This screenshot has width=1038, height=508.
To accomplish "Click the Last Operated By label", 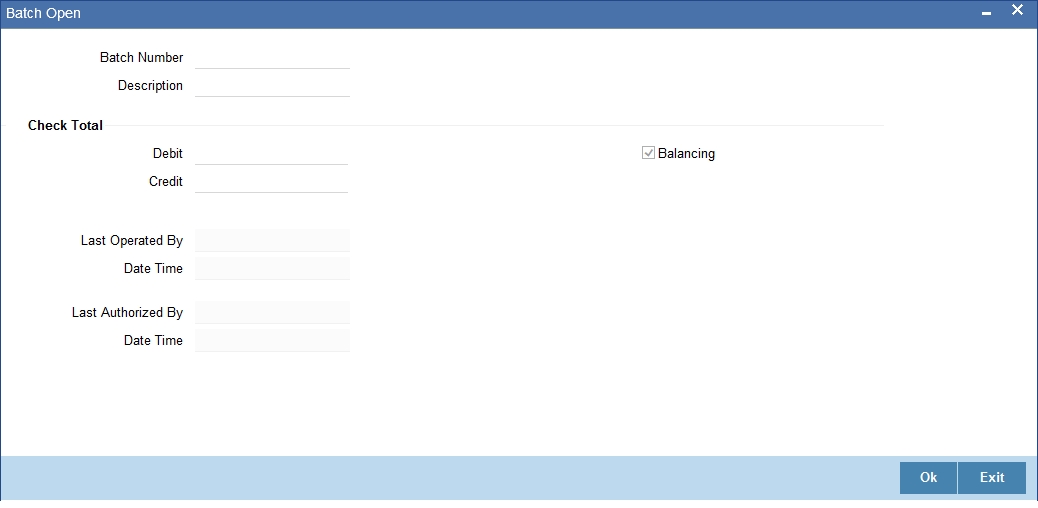I will [132, 240].
